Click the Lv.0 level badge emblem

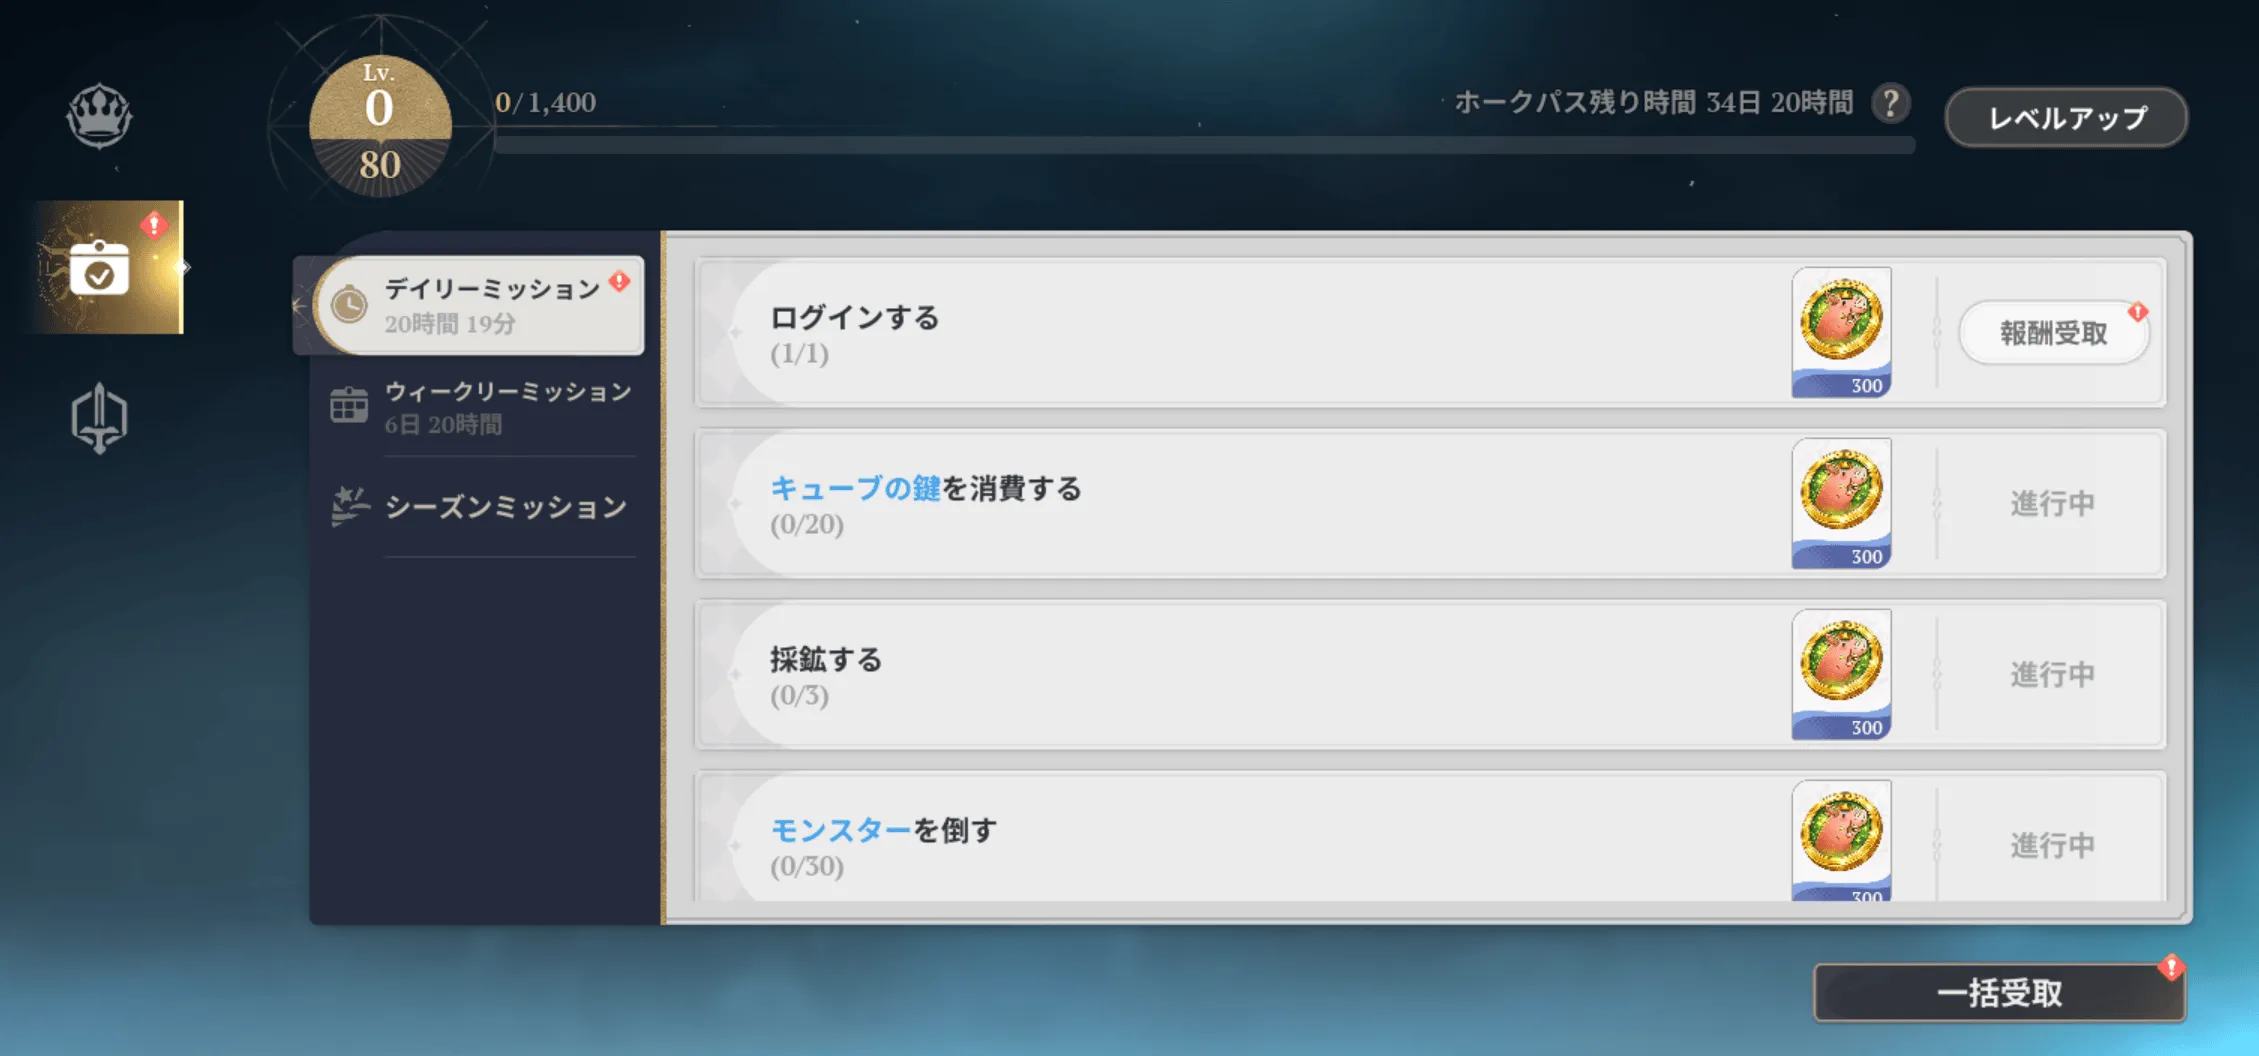point(378,124)
